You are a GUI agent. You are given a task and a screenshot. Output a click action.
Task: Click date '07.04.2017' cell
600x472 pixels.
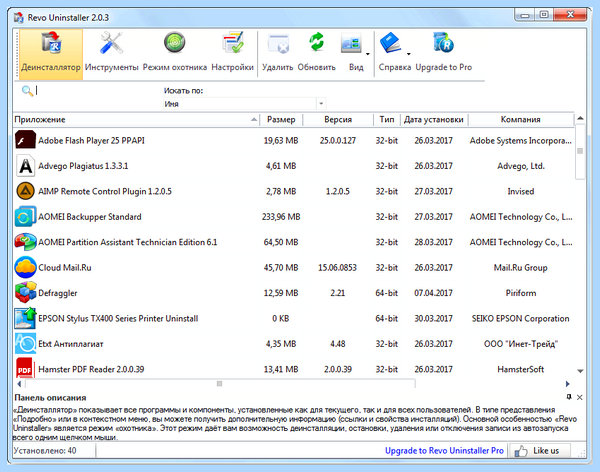[x=433, y=293]
